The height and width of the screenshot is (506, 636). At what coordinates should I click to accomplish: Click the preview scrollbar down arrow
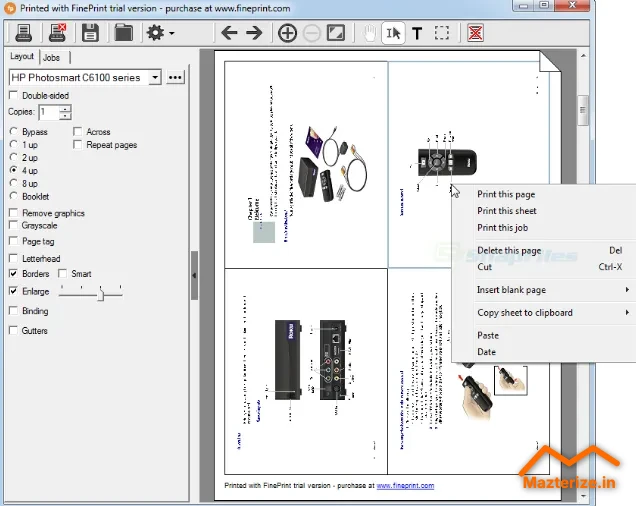[x=583, y=495]
